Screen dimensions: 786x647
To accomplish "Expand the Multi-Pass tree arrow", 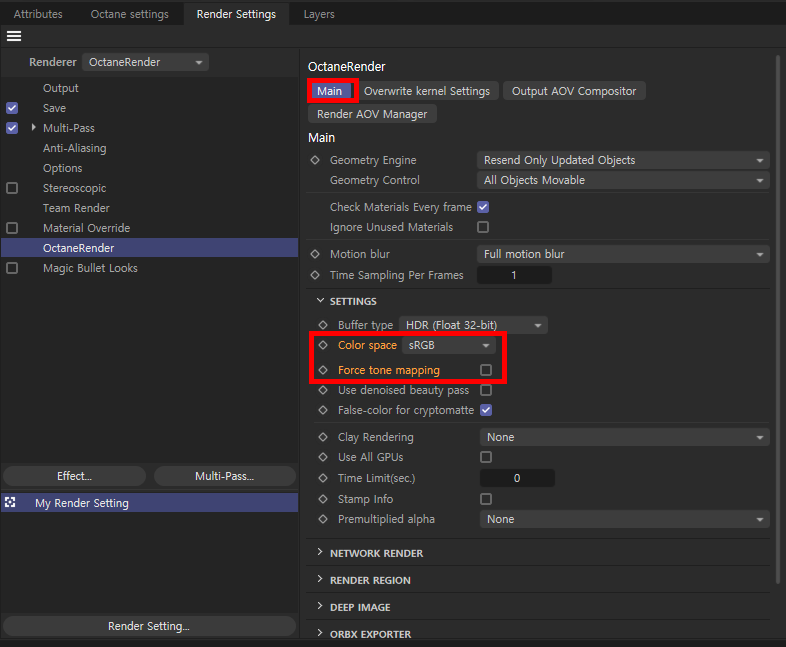I will click(x=34, y=127).
